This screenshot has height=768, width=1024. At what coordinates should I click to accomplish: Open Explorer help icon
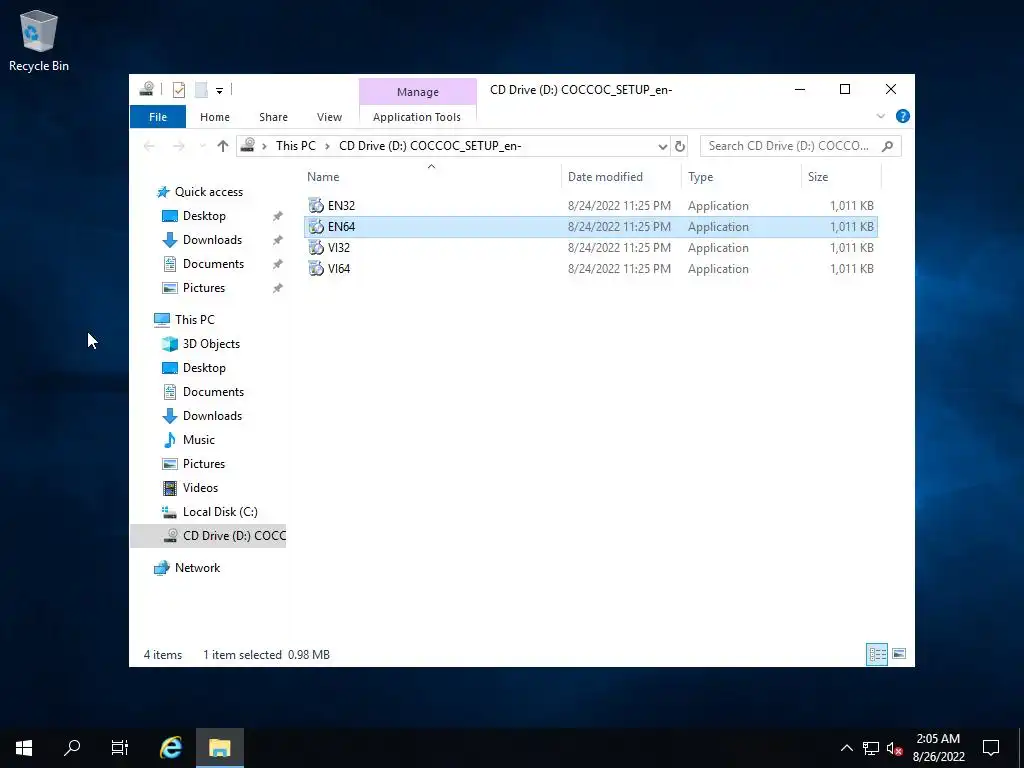point(903,116)
